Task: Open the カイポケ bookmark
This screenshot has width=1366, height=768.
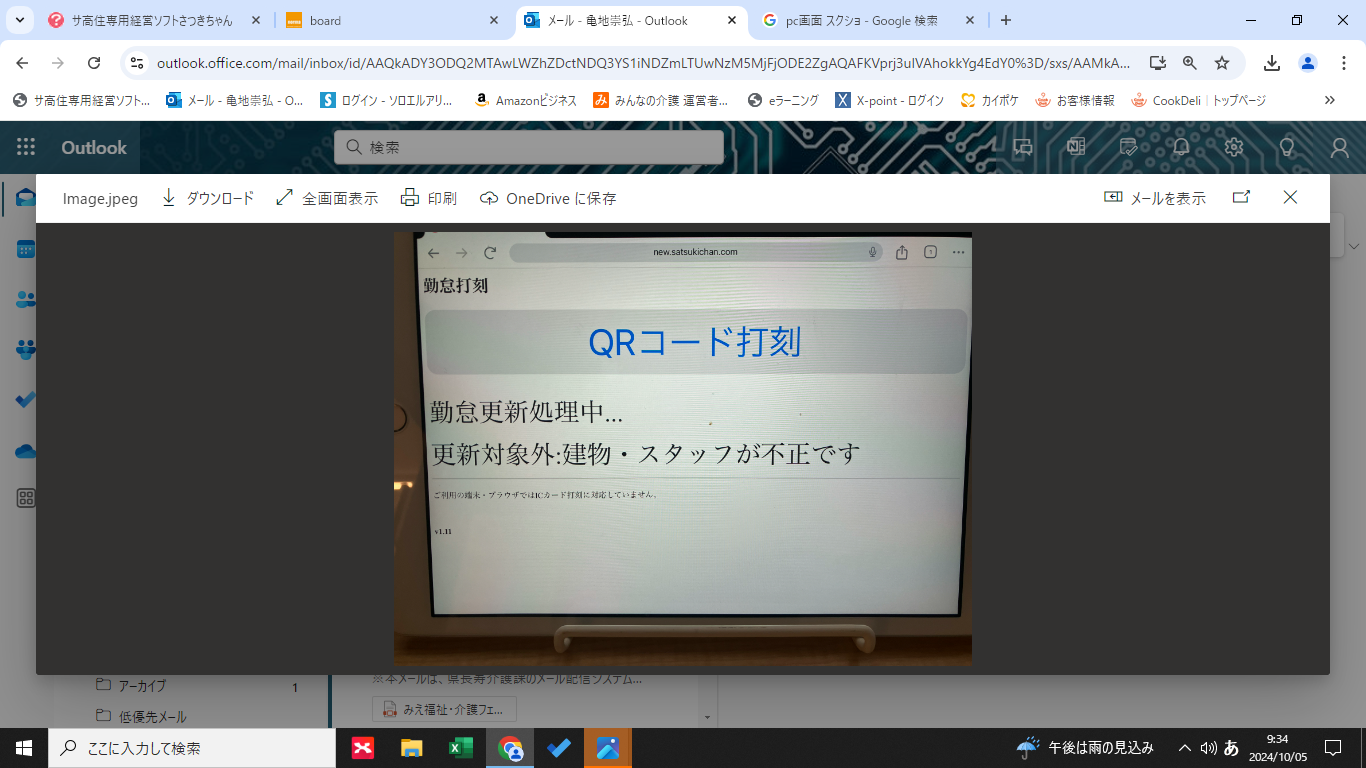Action: (989, 100)
